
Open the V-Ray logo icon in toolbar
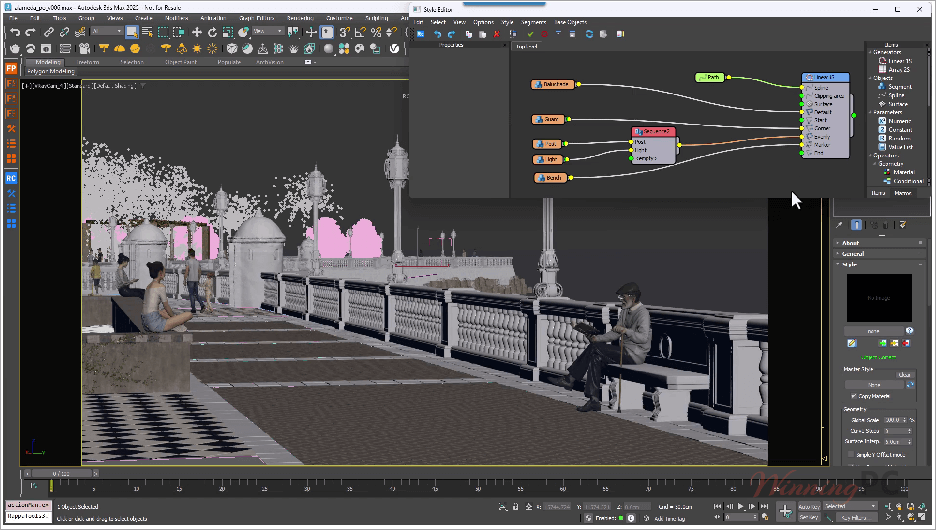(x=394, y=48)
